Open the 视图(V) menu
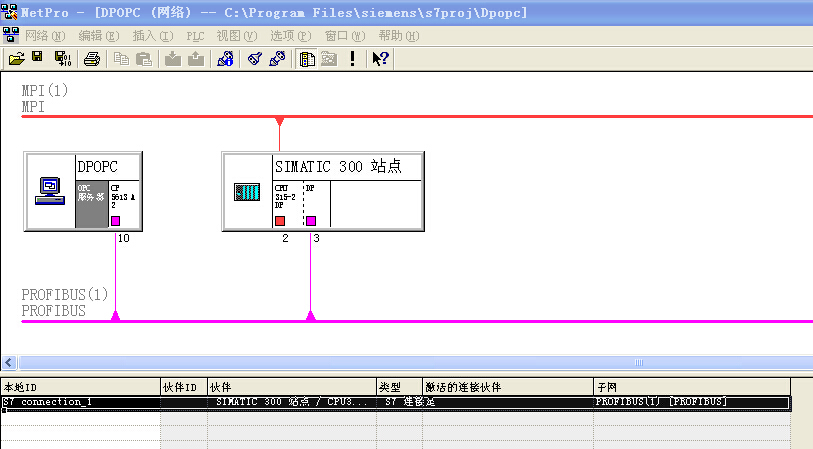813x449 pixels. click(x=237, y=36)
